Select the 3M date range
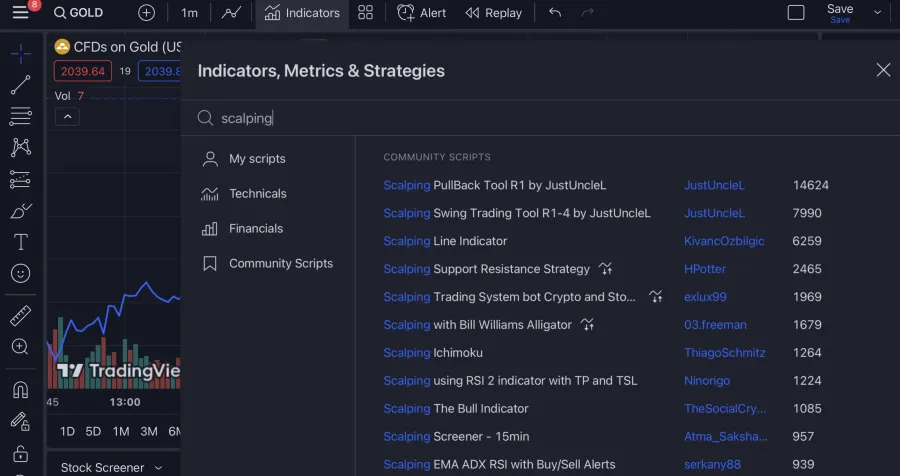The width and height of the screenshot is (900, 476). click(149, 431)
